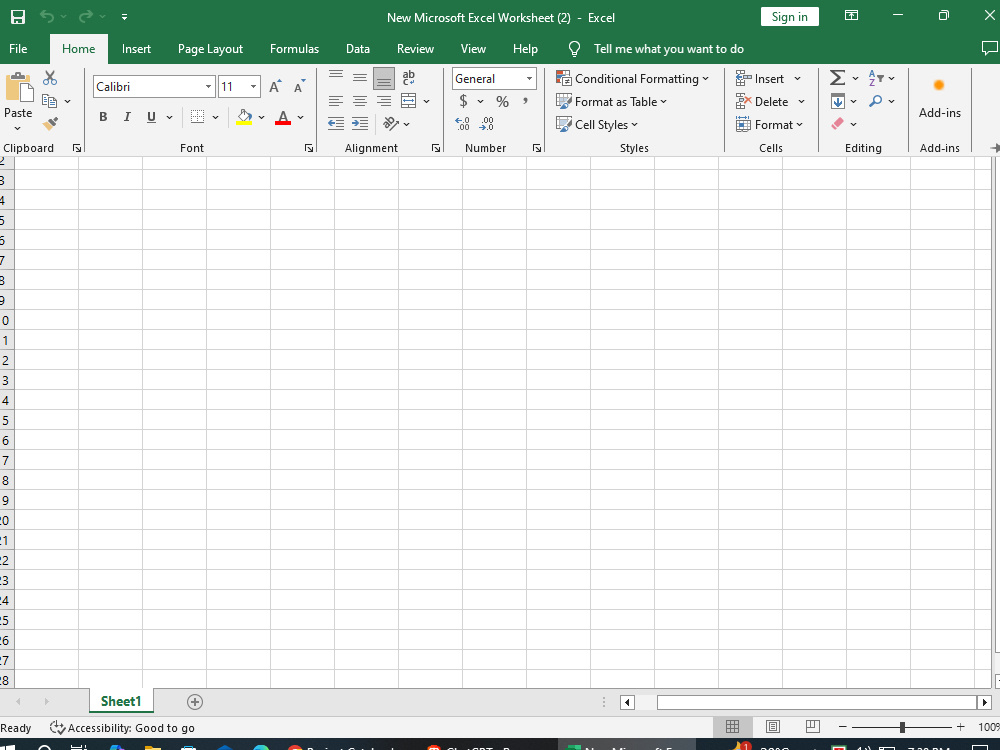1000x750 pixels.
Task: Toggle Bottom Align button
Action: click(x=384, y=78)
